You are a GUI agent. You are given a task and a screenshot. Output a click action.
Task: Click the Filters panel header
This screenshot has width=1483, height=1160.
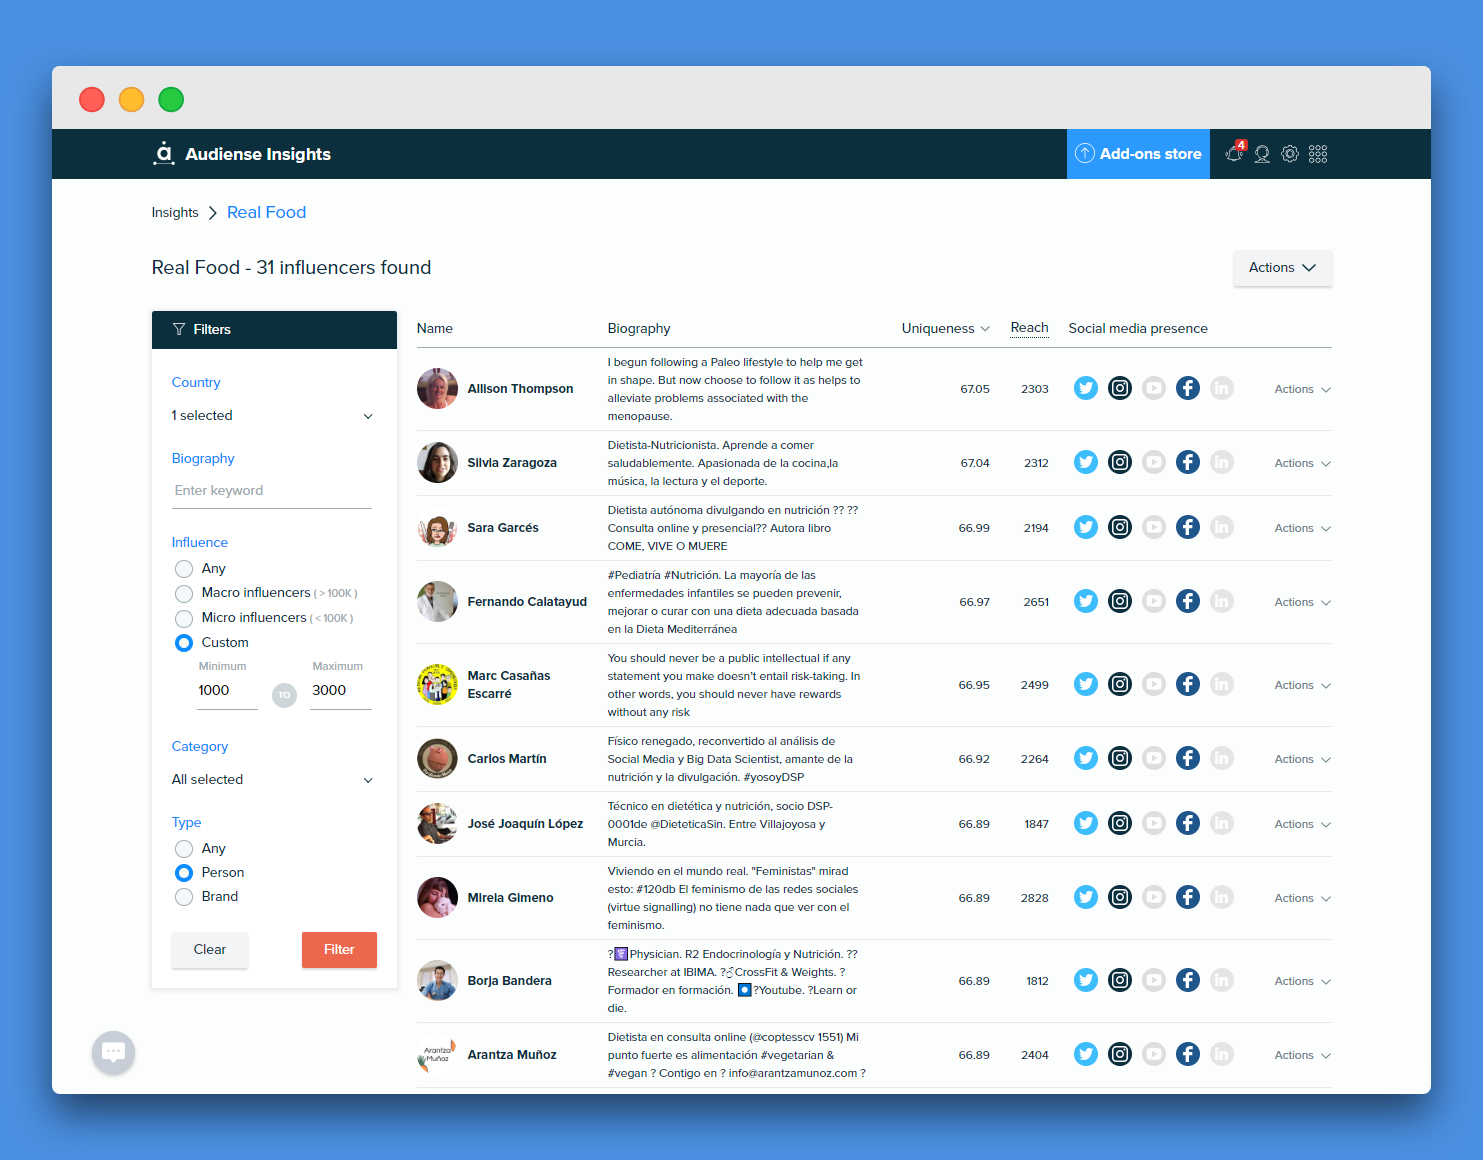pos(274,330)
